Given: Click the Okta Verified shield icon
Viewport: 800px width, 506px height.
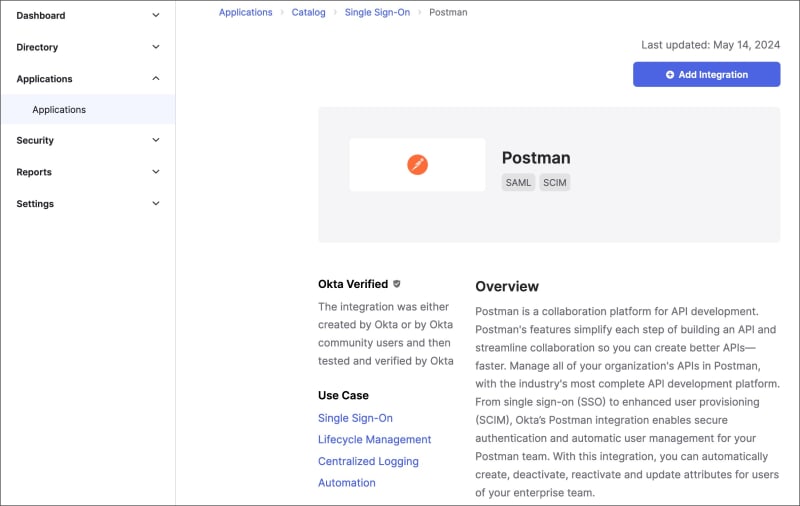Looking at the screenshot, I should click(397, 284).
